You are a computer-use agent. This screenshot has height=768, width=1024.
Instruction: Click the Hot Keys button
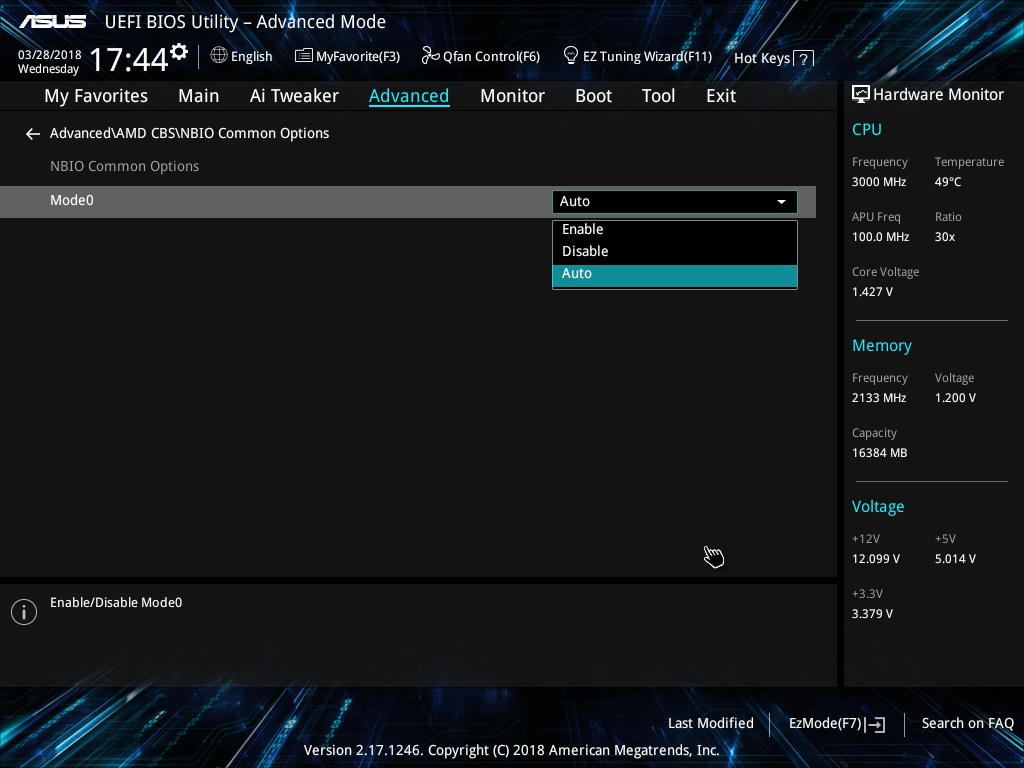(773, 59)
